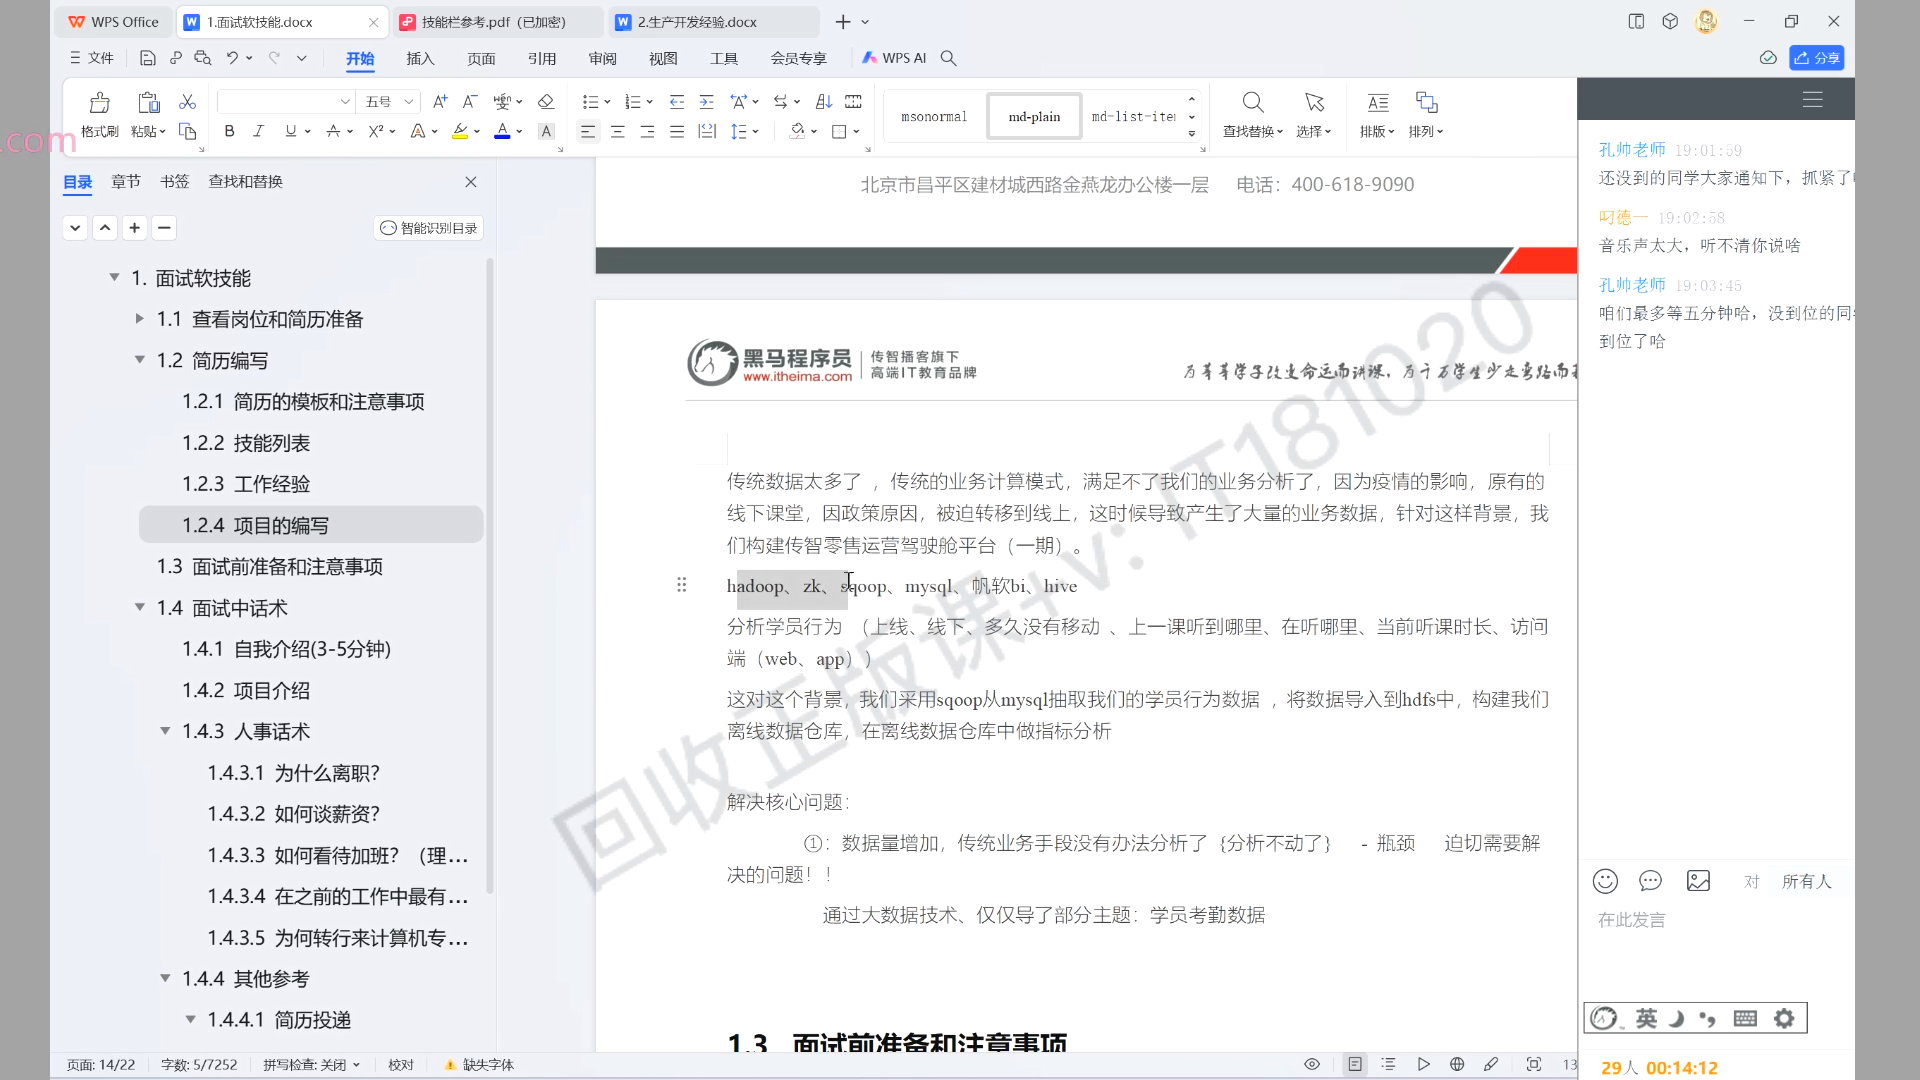Click the image upload icon in chat

pyautogui.click(x=1698, y=881)
